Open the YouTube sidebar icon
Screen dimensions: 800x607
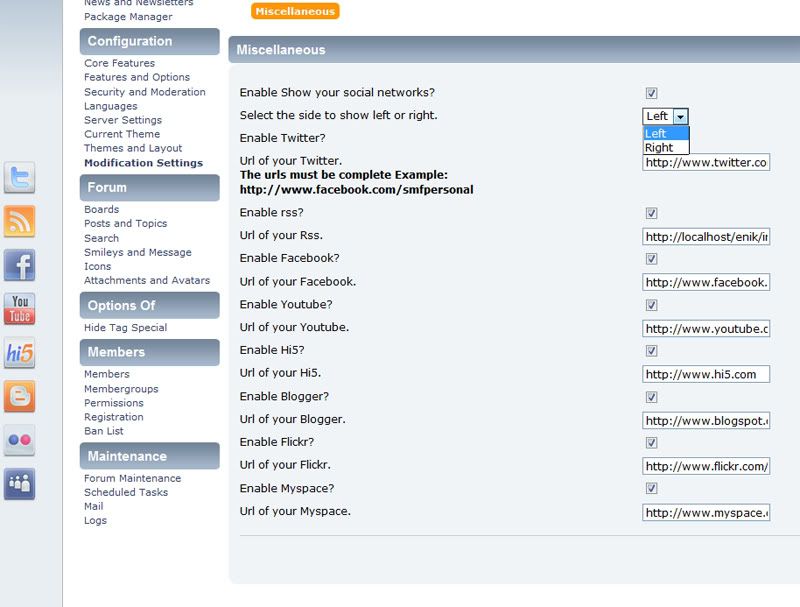pyautogui.click(x=19, y=309)
